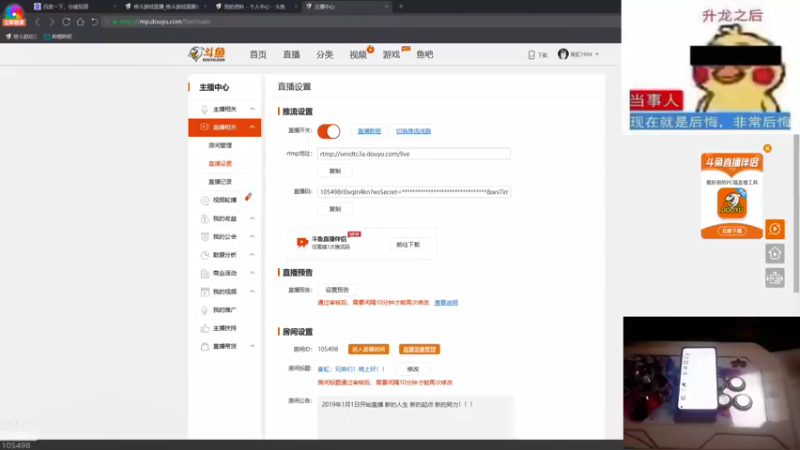Click the money bag icon beside 我的收益
Viewport: 800px width, 450px height.
[x=205, y=219]
